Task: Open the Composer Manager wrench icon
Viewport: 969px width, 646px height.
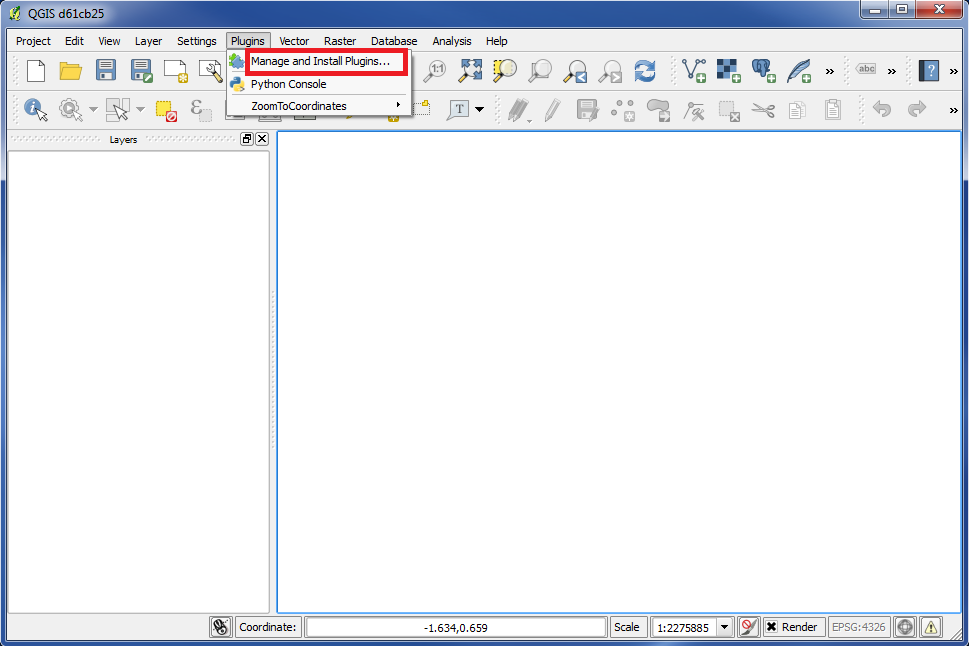Action: tap(210, 70)
